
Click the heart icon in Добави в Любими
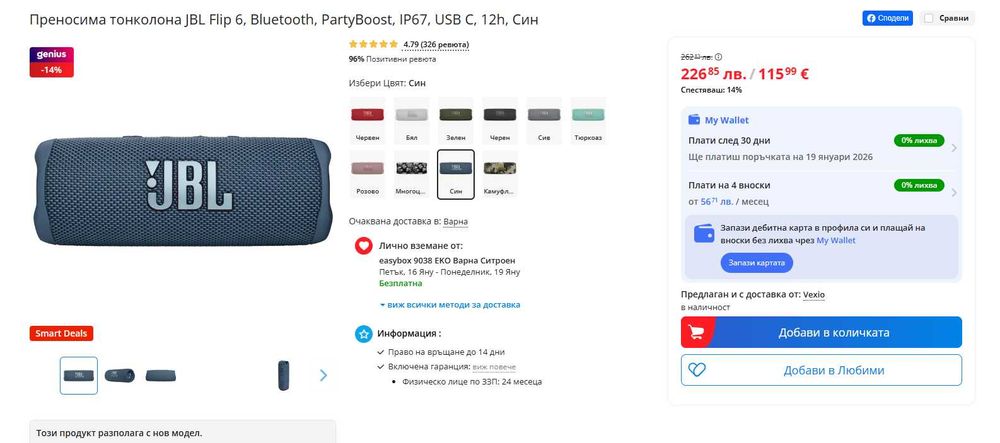[698, 370]
